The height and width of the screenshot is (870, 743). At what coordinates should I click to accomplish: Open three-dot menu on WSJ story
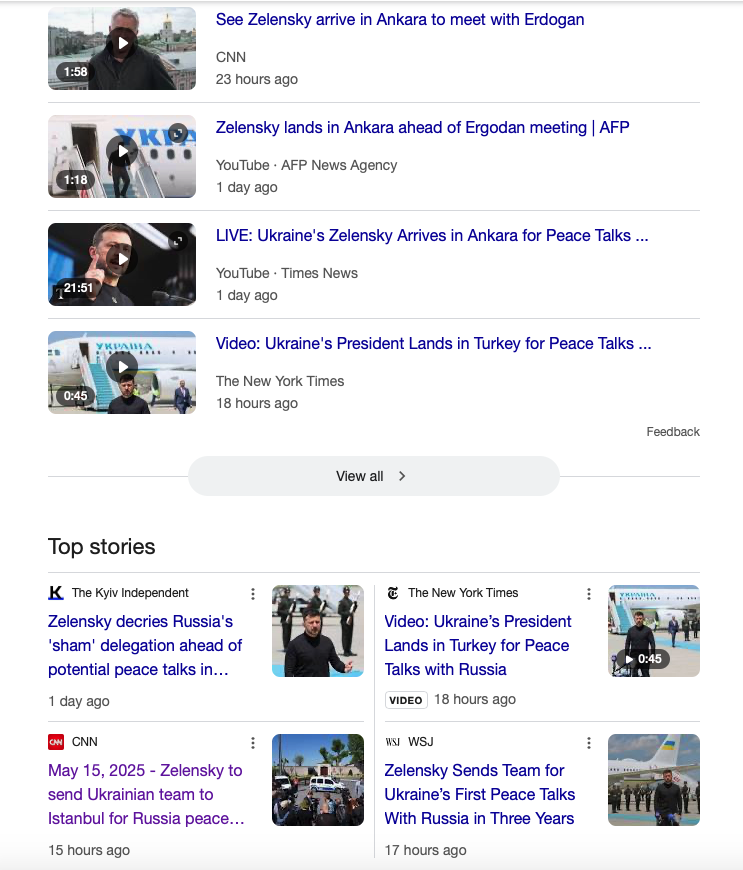(x=589, y=743)
